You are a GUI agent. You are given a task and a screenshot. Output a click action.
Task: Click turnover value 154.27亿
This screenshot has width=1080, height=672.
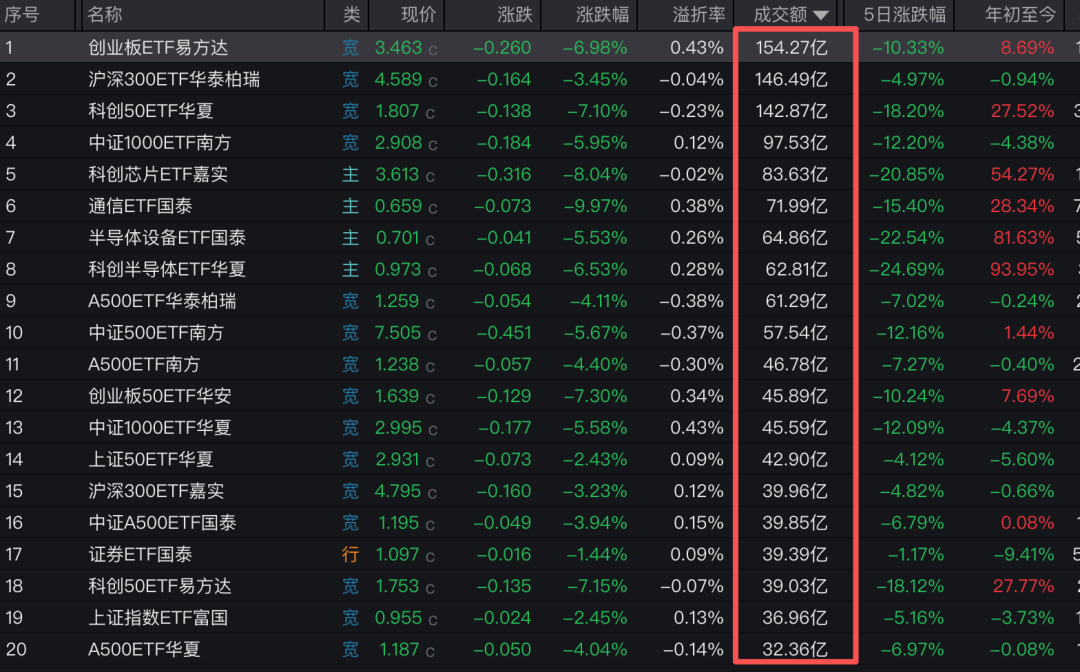click(791, 48)
